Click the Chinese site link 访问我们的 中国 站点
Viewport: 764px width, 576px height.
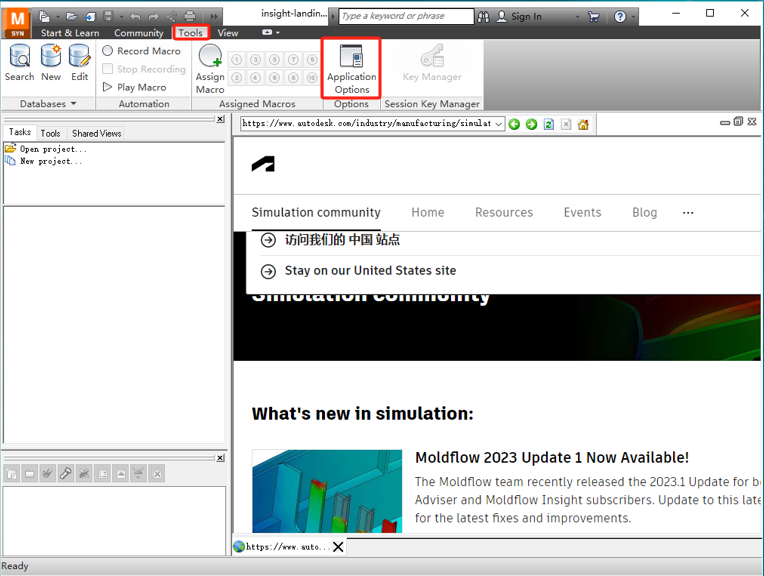(342, 239)
